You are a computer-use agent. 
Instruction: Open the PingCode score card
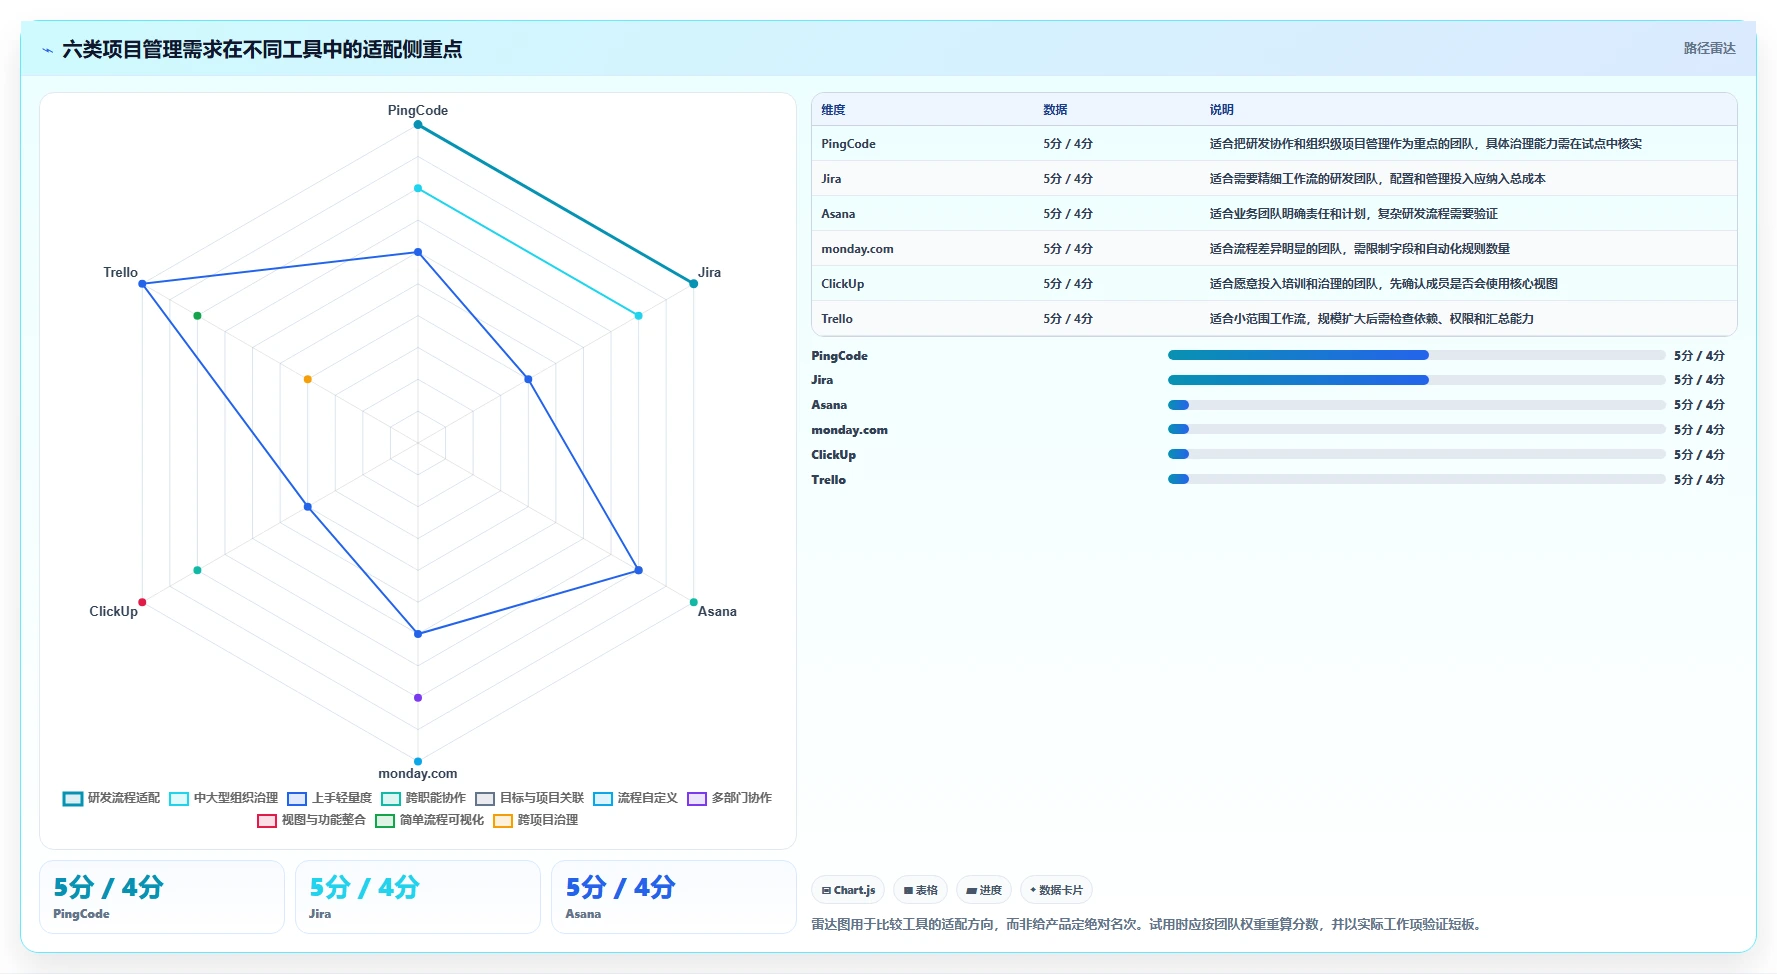coord(162,897)
